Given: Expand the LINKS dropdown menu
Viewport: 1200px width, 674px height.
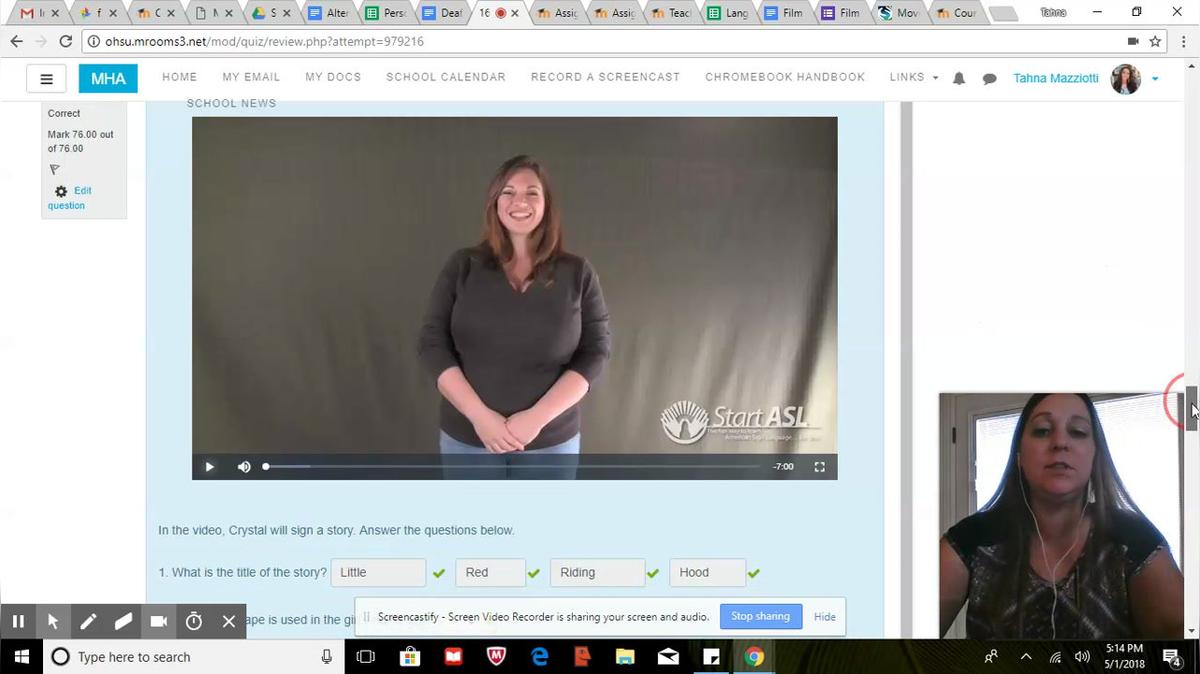Looking at the screenshot, I should click(913, 77).
